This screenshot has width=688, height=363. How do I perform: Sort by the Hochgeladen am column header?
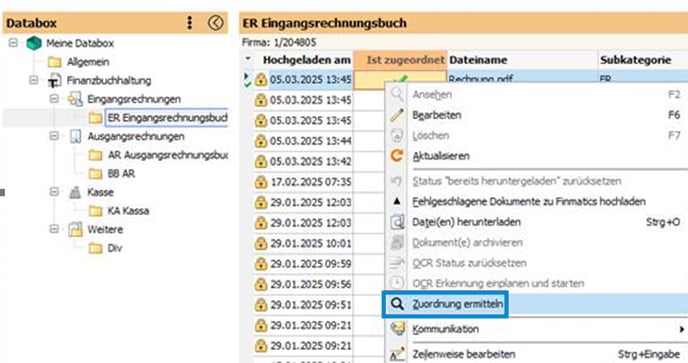click(x=307, y=60)
